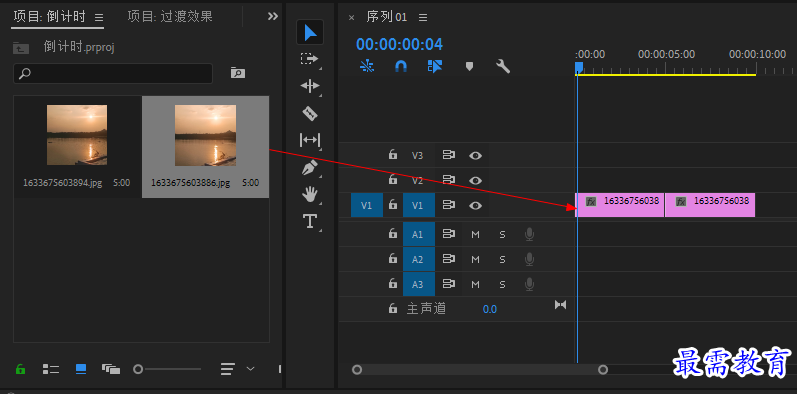
Task: Select the Hand tool
Action: point(310,194)
